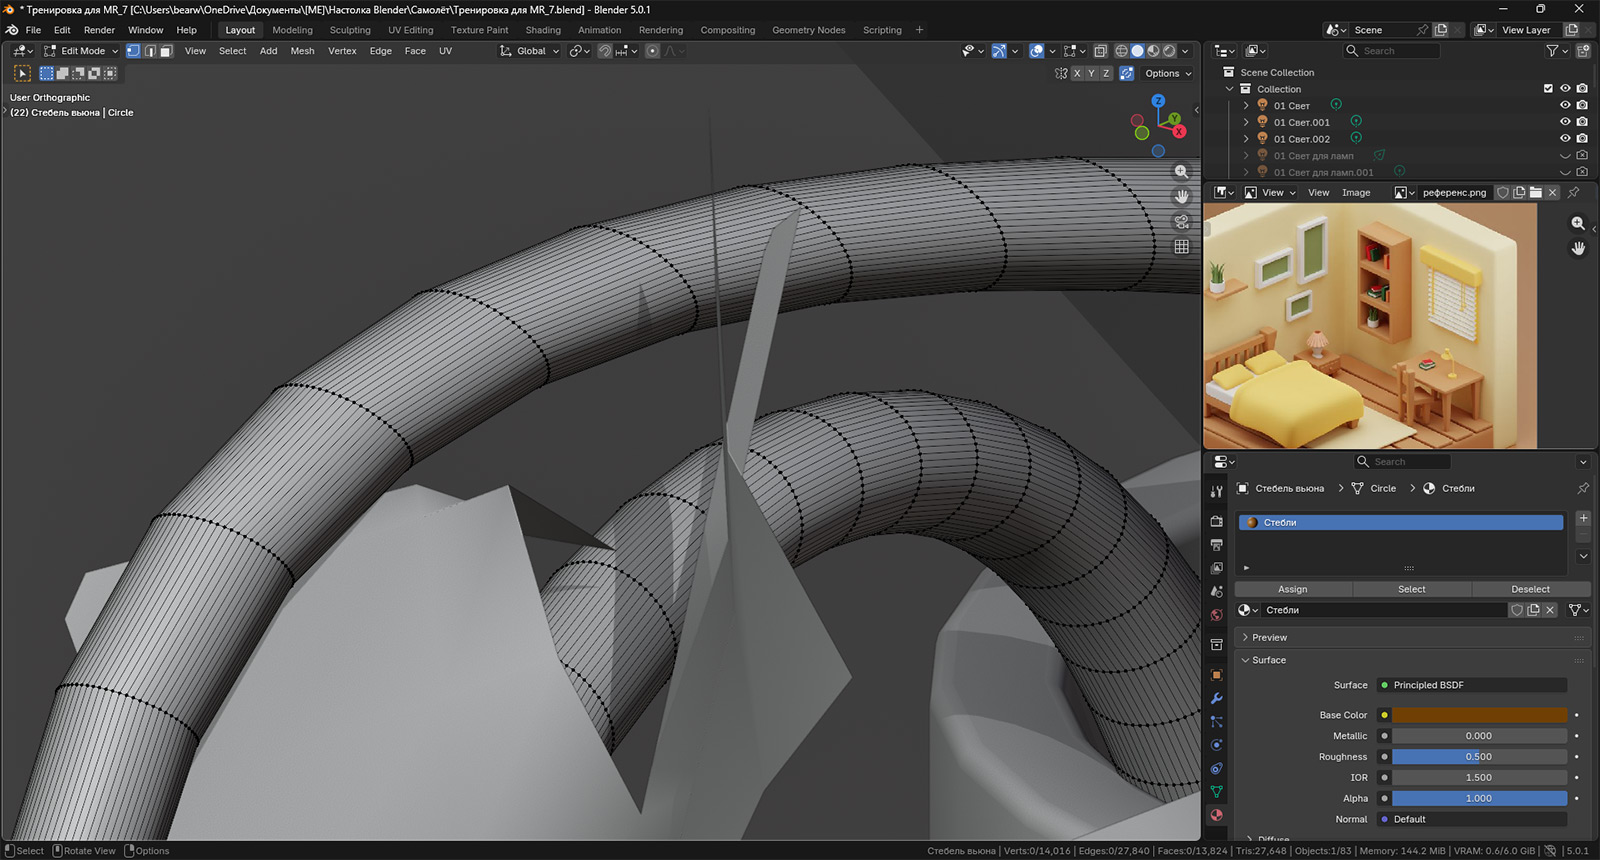Click the Object Data properties icon
Viewport: 1600px width, 860px height.
(1216, 791)
